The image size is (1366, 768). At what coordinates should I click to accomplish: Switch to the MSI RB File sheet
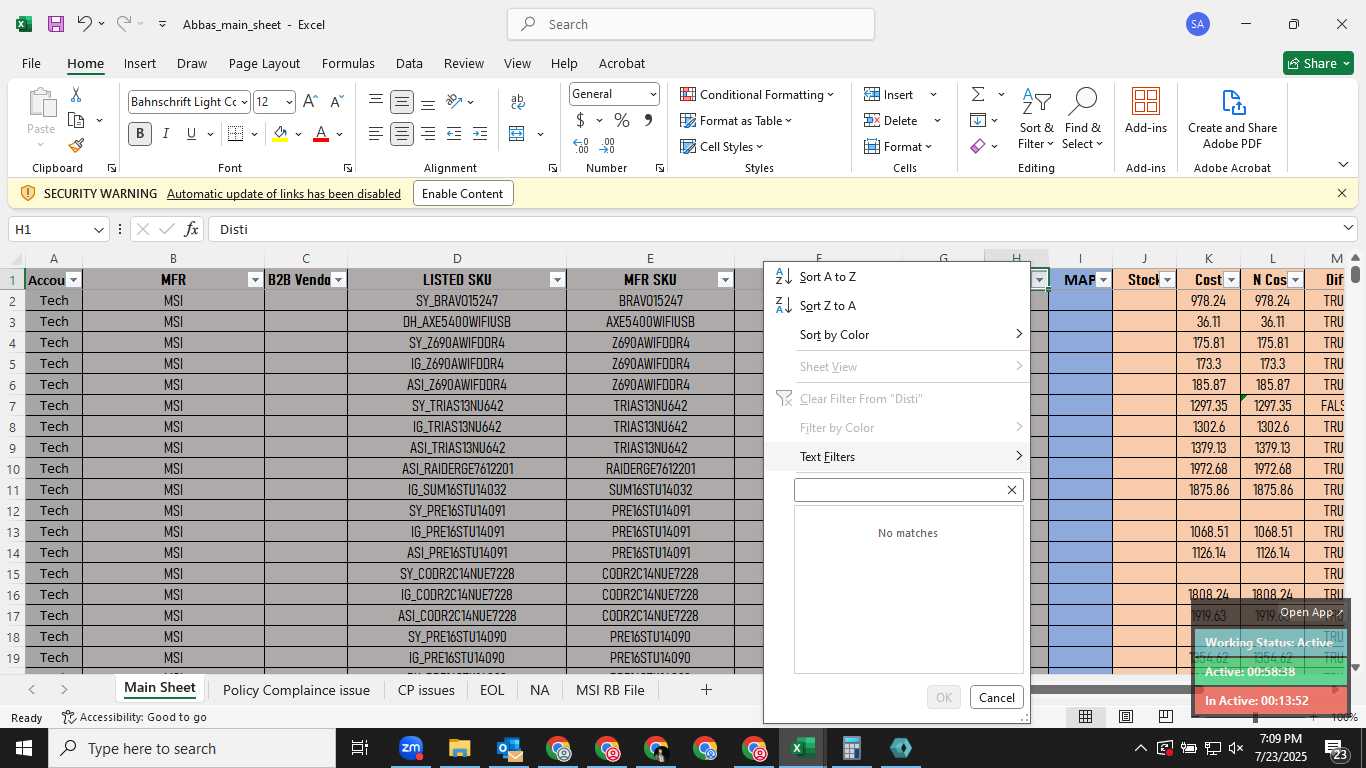[x=610, y=690]
